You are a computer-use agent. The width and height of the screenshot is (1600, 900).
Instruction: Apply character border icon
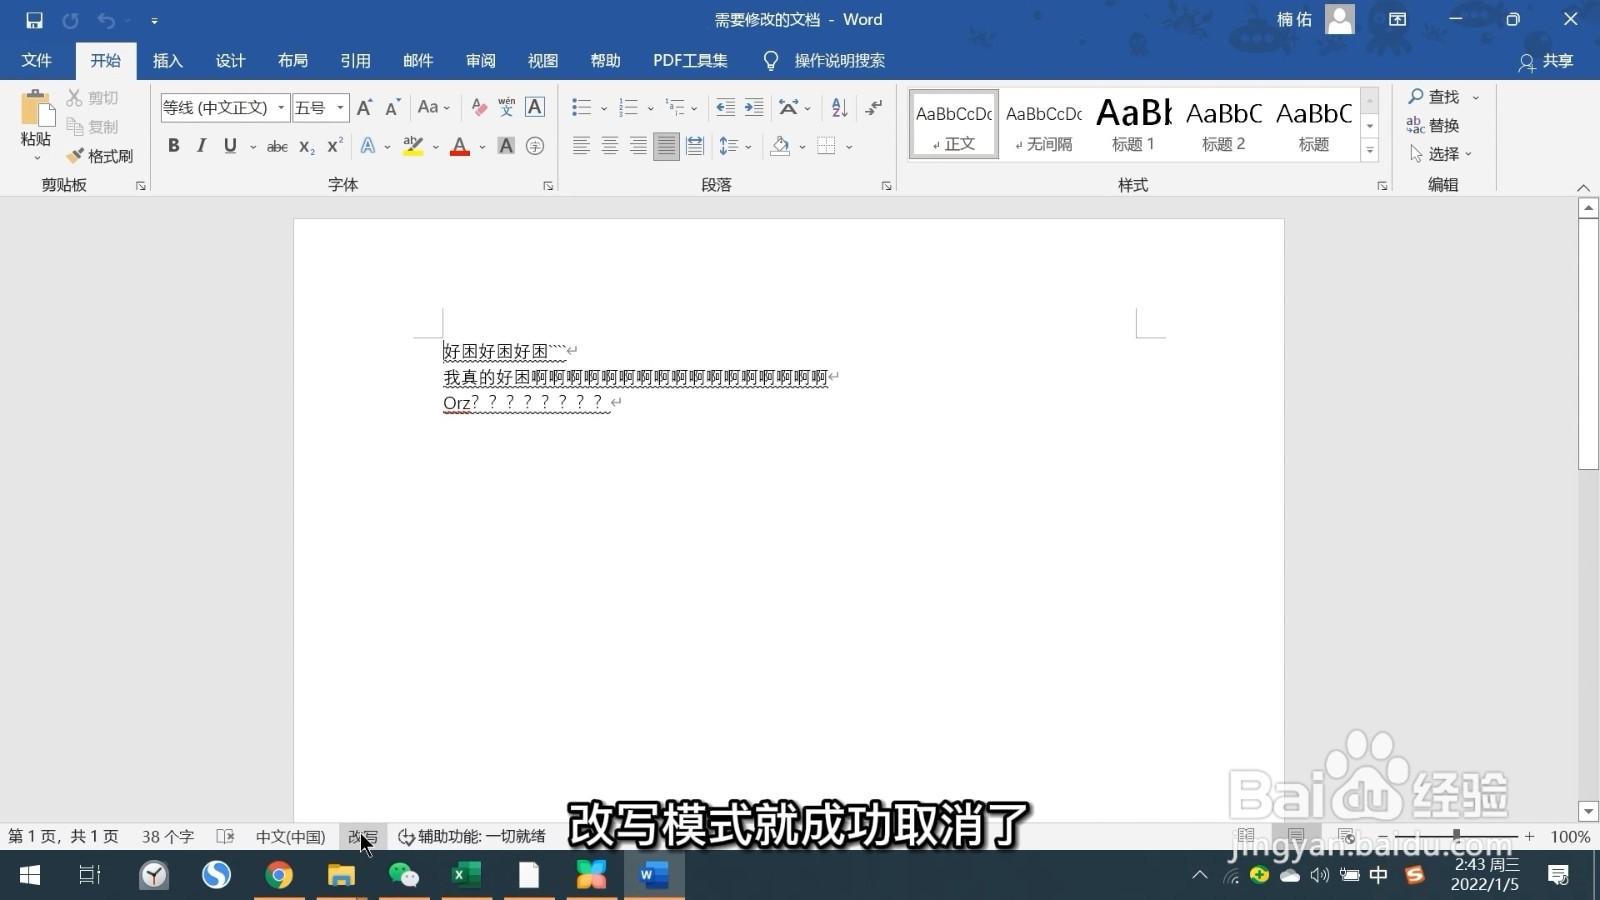[535, 107]
